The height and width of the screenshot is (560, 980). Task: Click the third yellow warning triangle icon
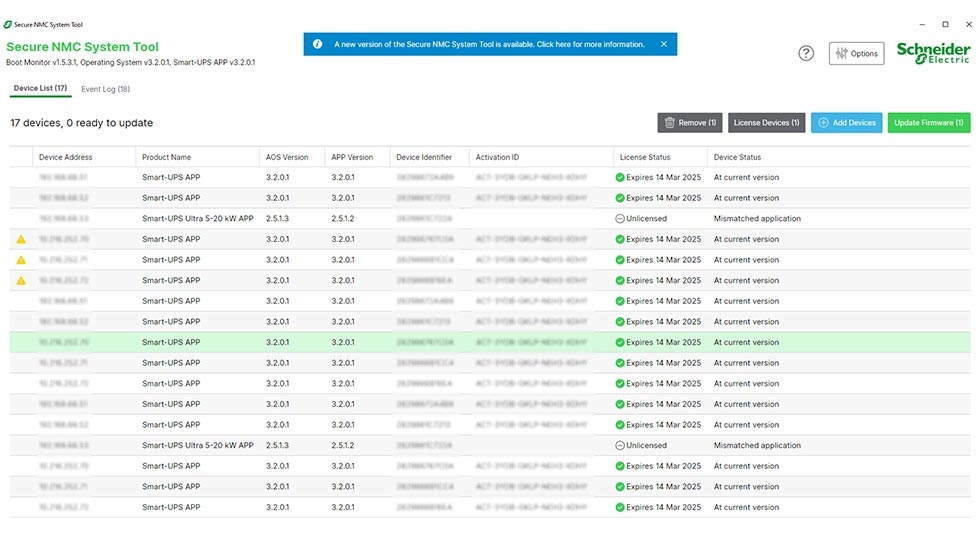click(x=21, y=281)
